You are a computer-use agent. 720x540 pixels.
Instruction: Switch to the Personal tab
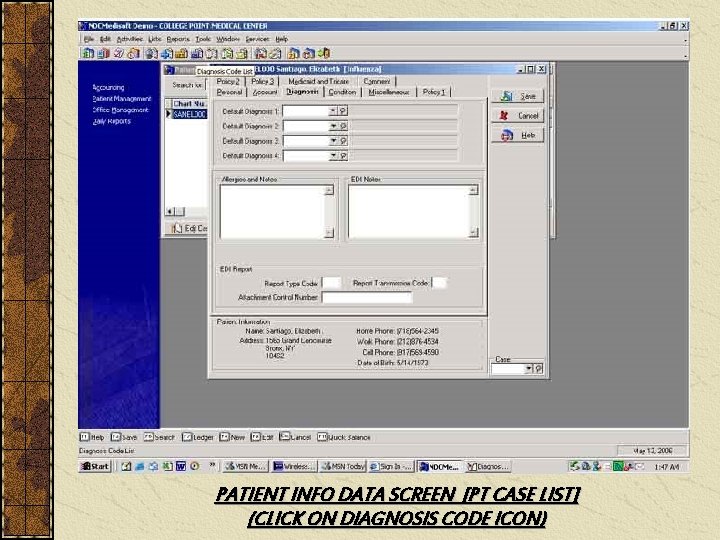(x=229, y=92)
